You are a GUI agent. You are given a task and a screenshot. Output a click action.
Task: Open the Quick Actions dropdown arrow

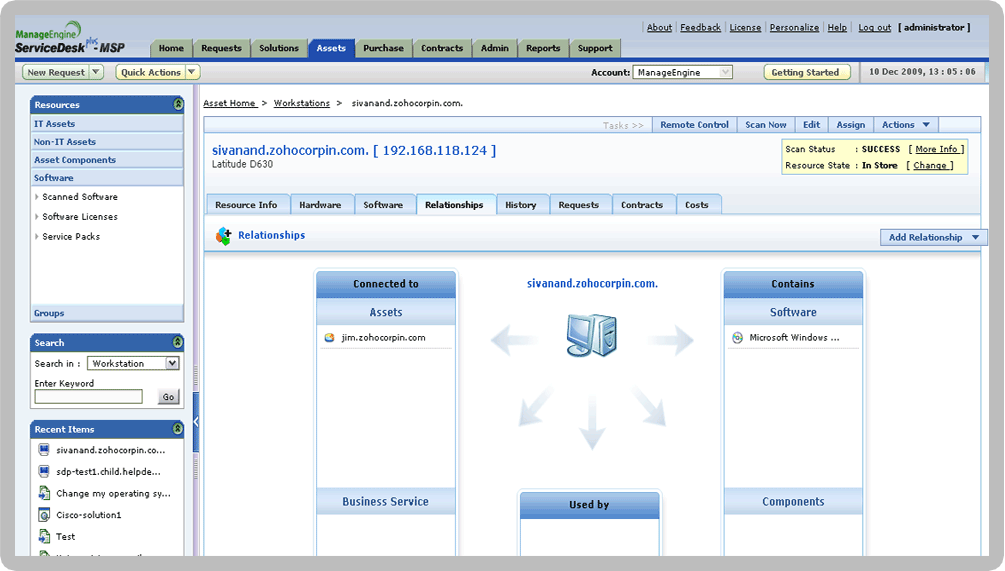(192, 72)
